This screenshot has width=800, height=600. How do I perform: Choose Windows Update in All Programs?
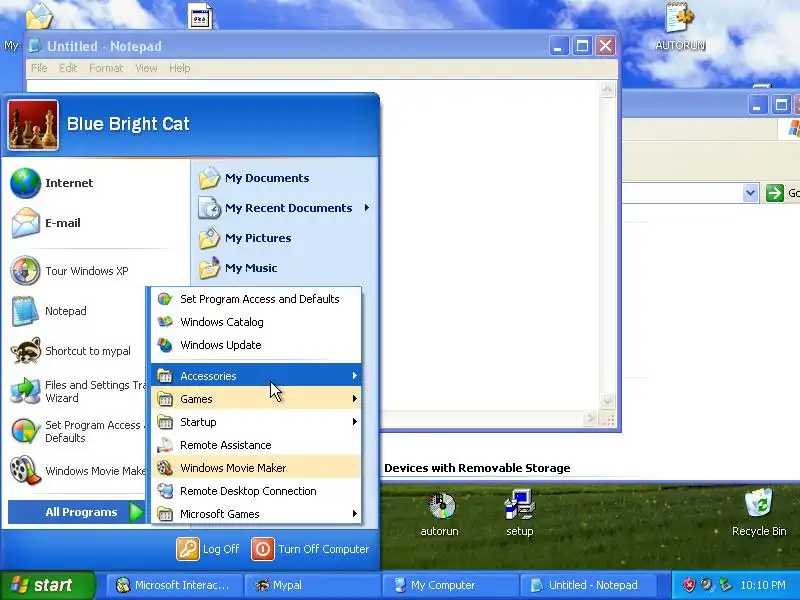256,345
